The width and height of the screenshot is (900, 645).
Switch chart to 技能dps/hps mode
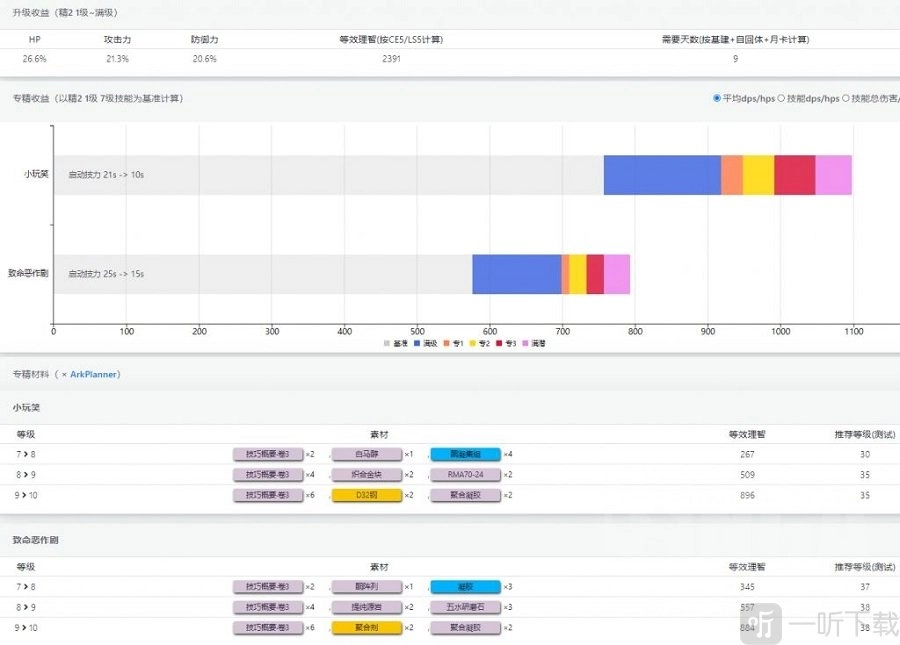(781, 98)
